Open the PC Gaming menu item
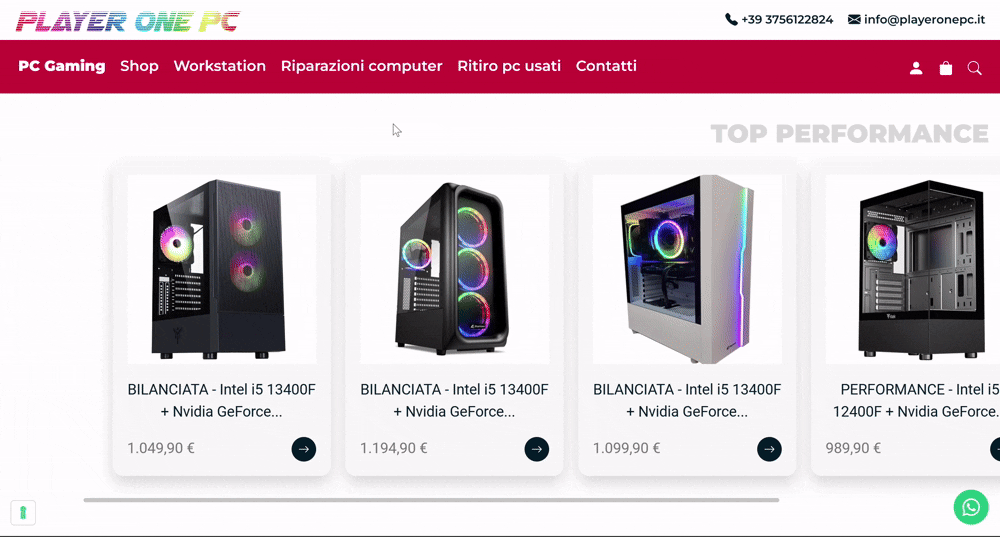 pyautogui.click(x=62, y=66)
